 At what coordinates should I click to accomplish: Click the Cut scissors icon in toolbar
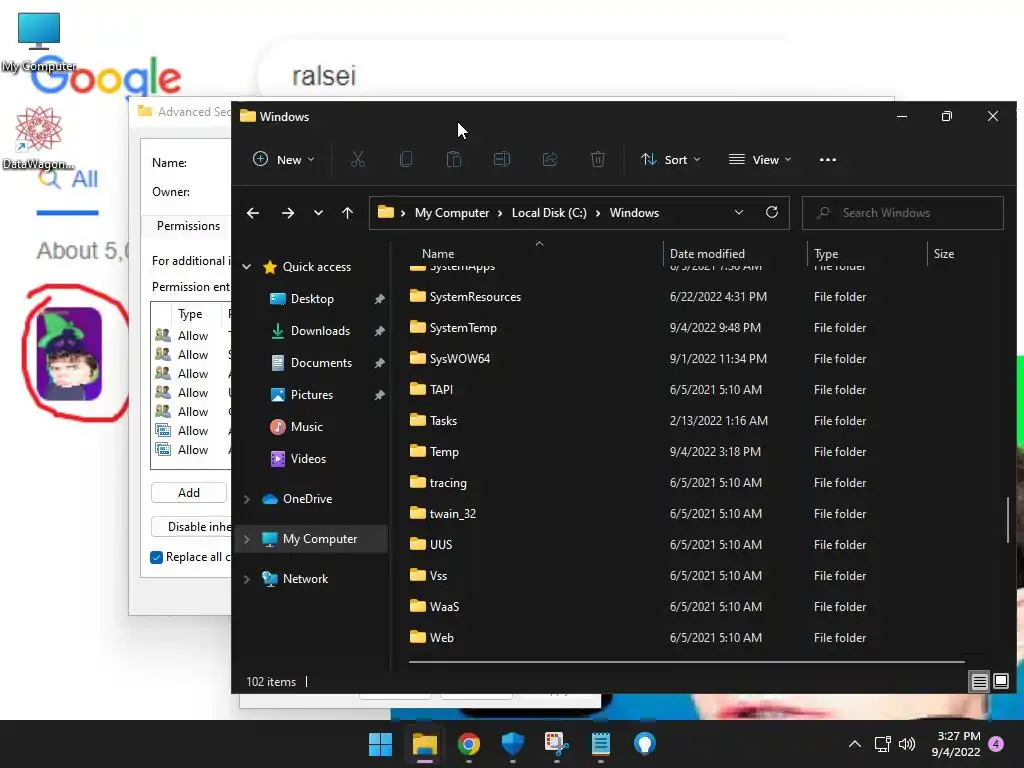(357, 159)
